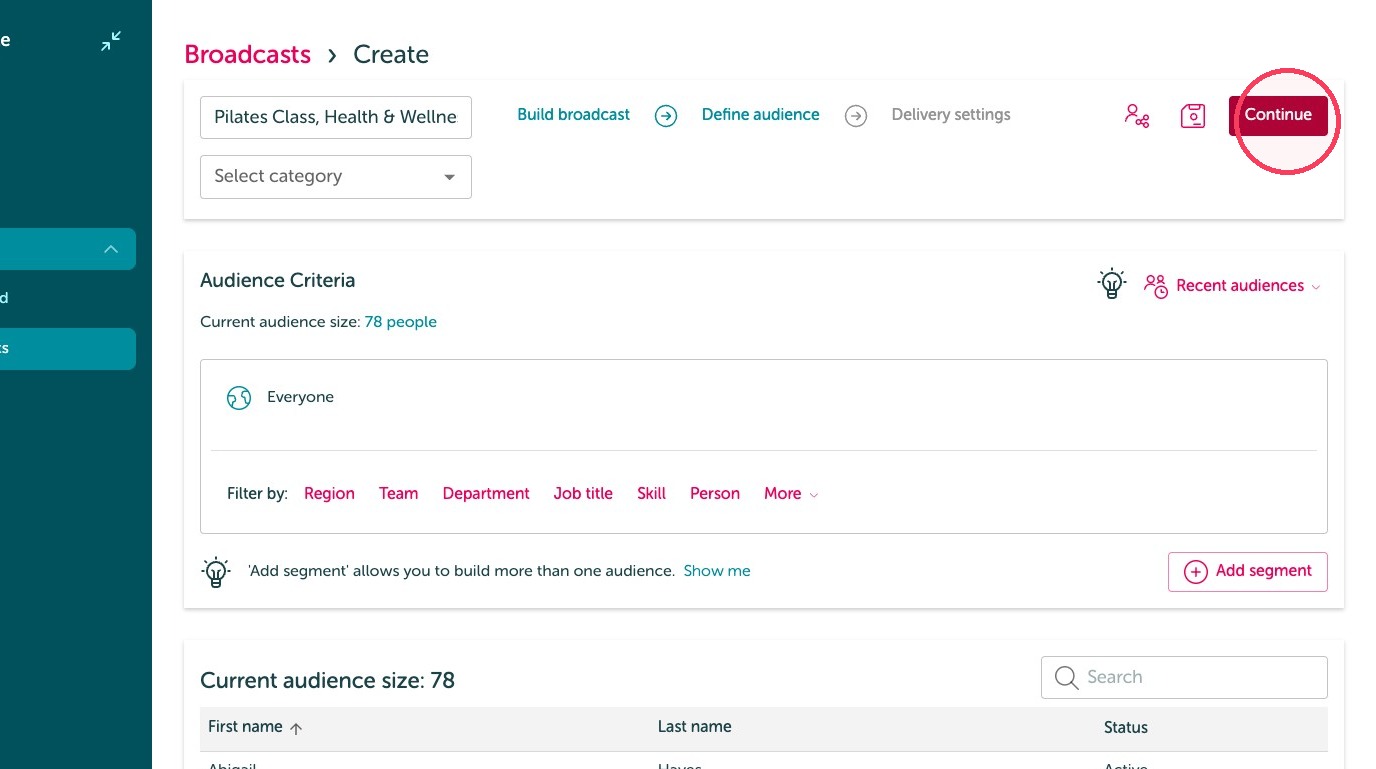Click the magnifier icon in the search box
Screen dimensions: 1376x769
[1067, 678]
